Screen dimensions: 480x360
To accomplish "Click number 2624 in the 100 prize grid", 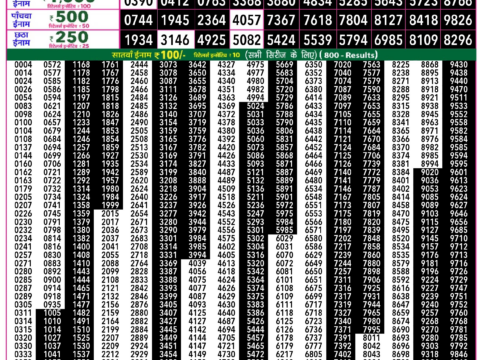I will tap(139, 189).
